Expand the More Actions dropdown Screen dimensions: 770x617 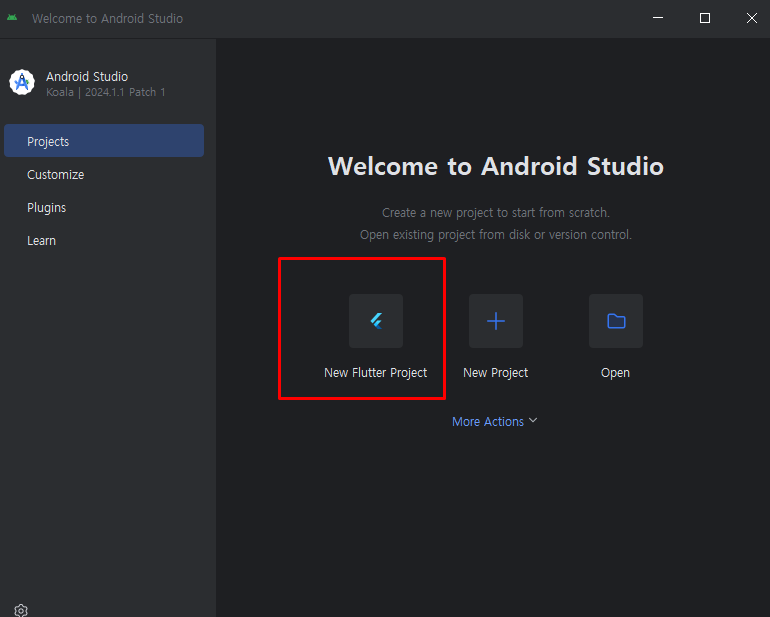pos(495,421)
